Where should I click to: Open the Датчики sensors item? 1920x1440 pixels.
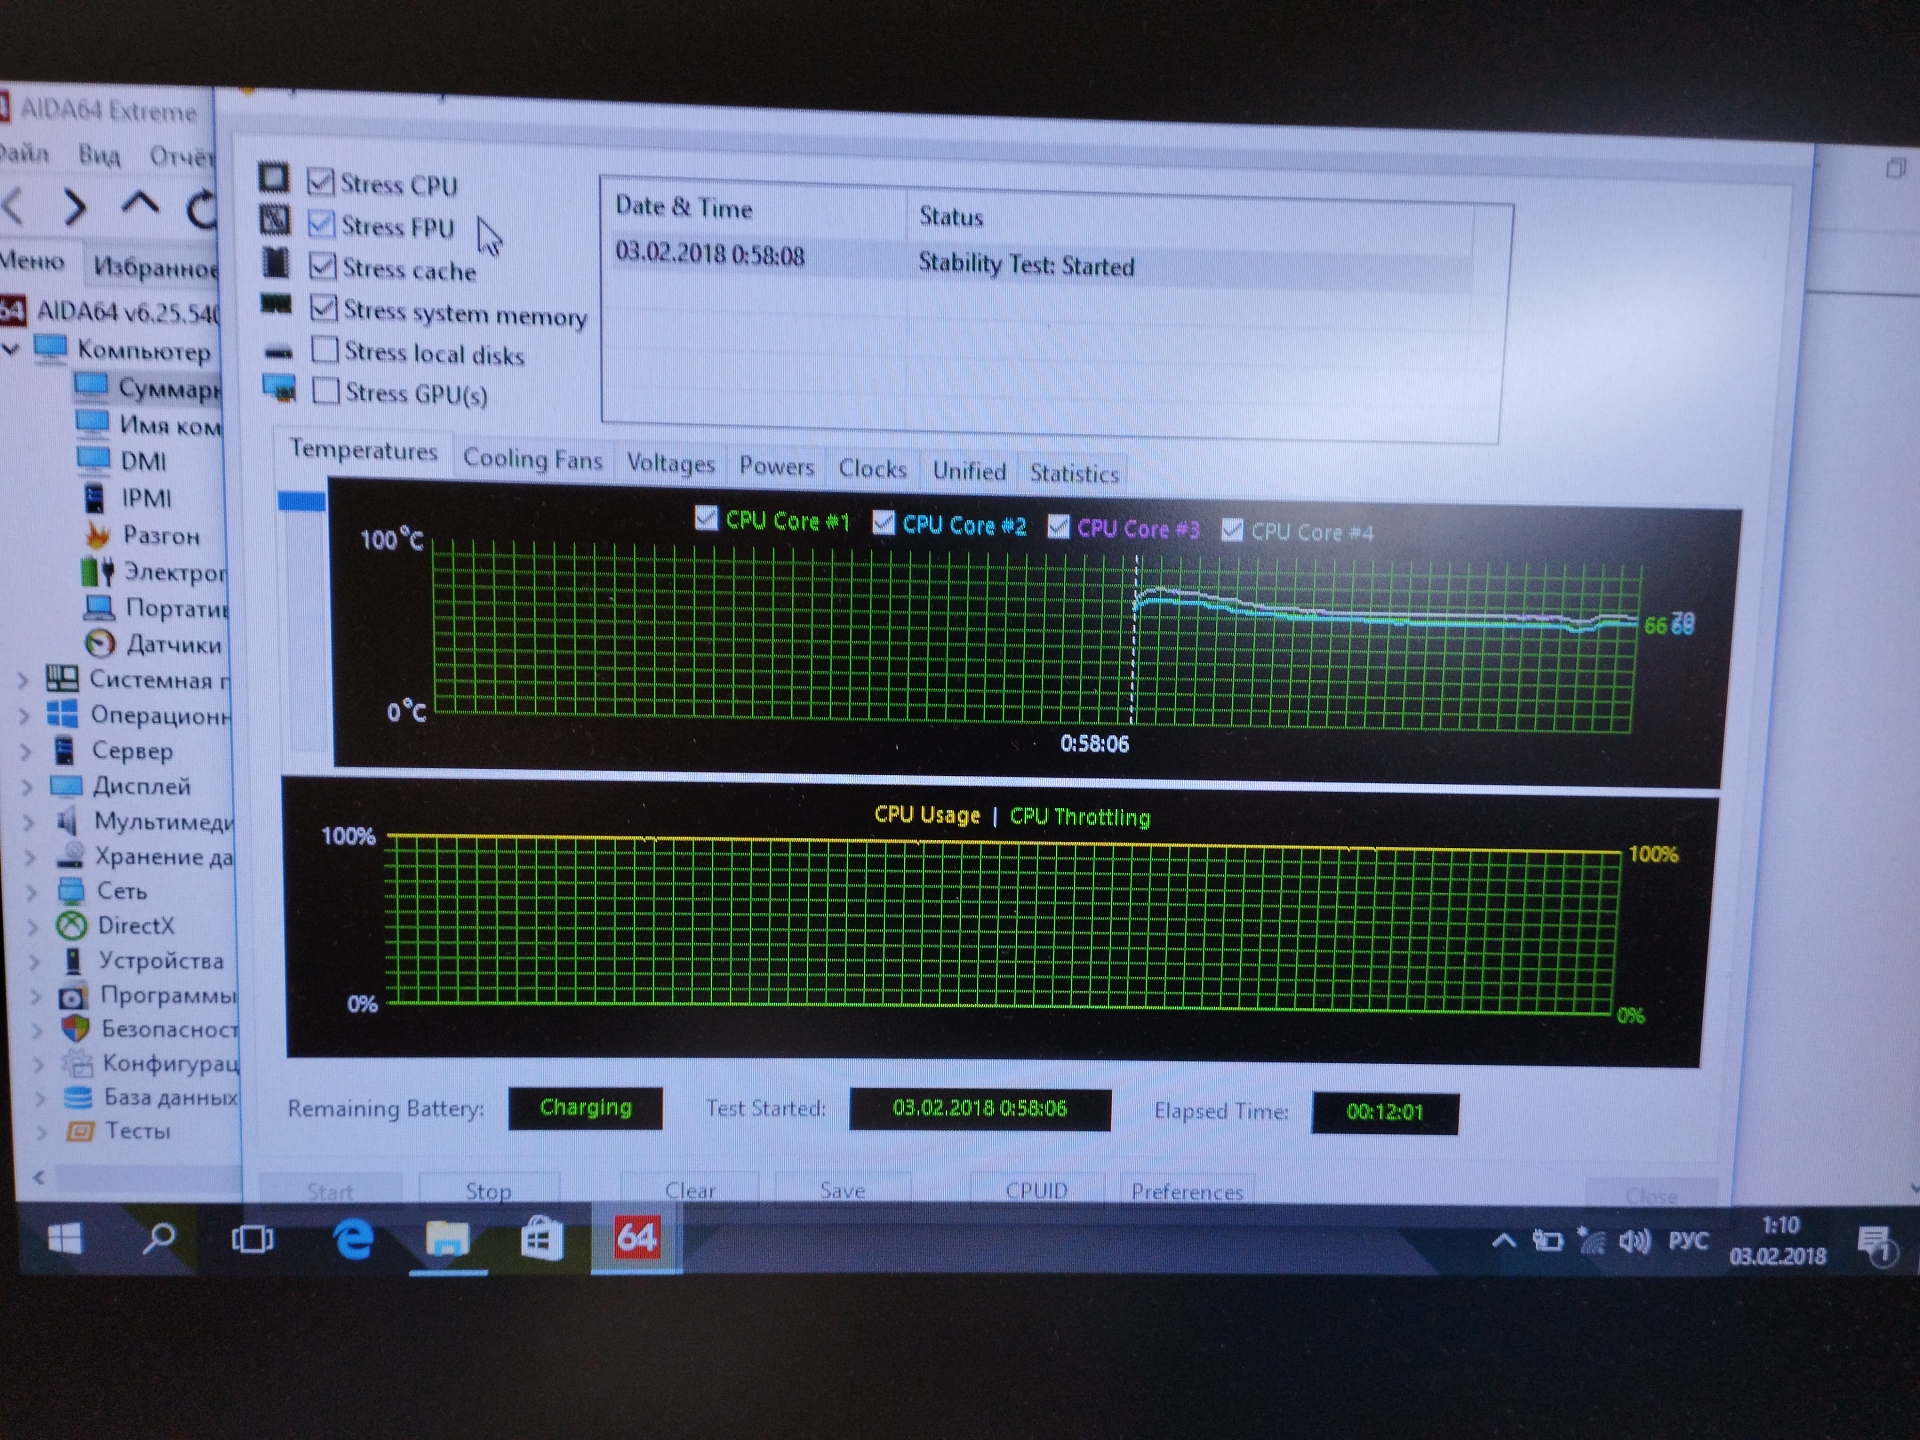(x=174, y=644)
